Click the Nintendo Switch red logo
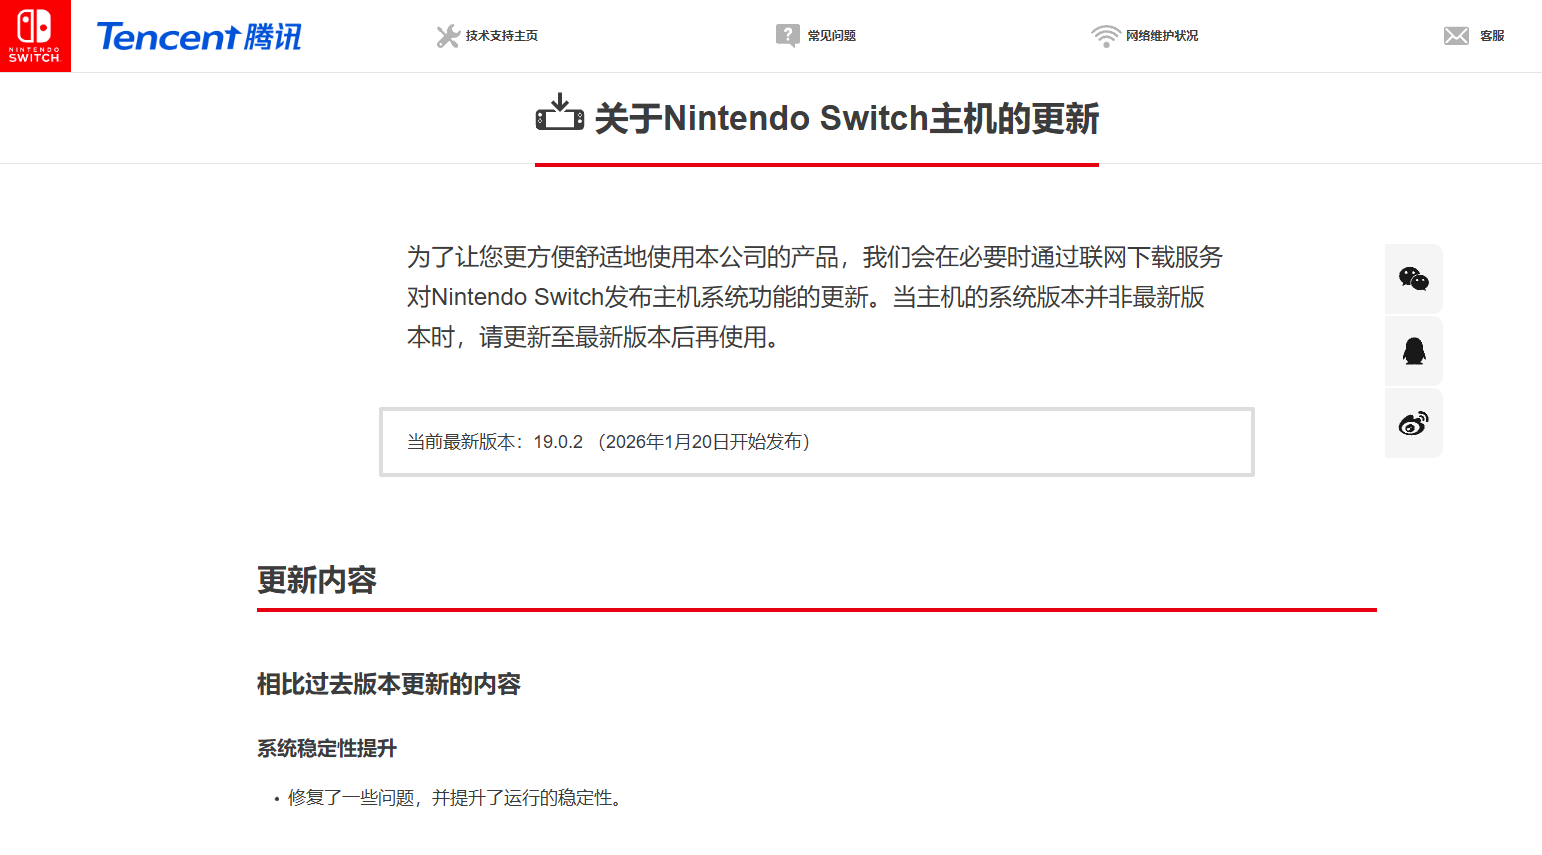1542x855 pixels. tap(35, 36)
